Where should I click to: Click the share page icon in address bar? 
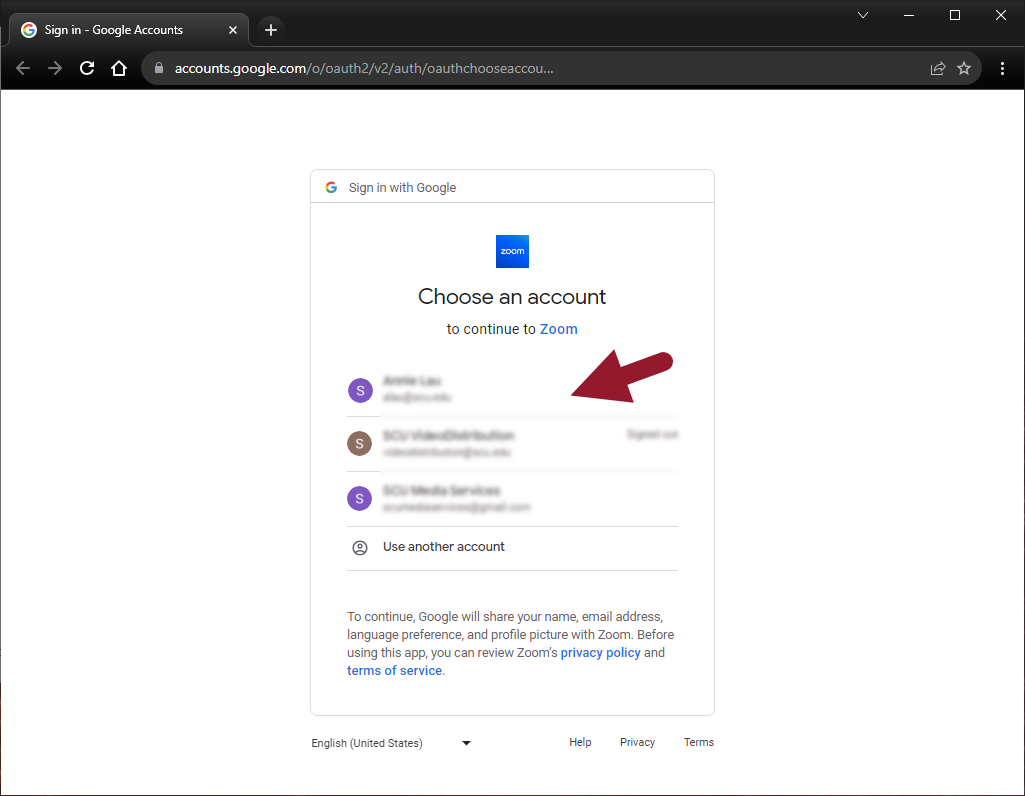pyautogui.click(x=937, y=69)
